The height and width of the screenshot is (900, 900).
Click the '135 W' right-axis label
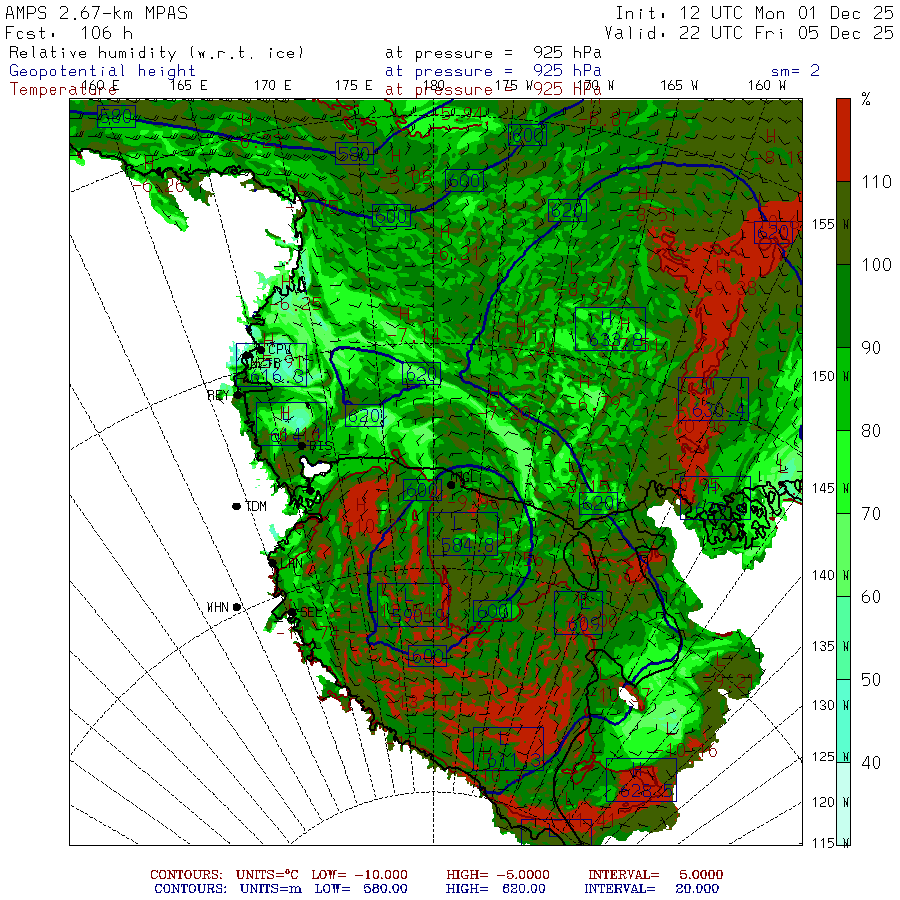(831, 646)
